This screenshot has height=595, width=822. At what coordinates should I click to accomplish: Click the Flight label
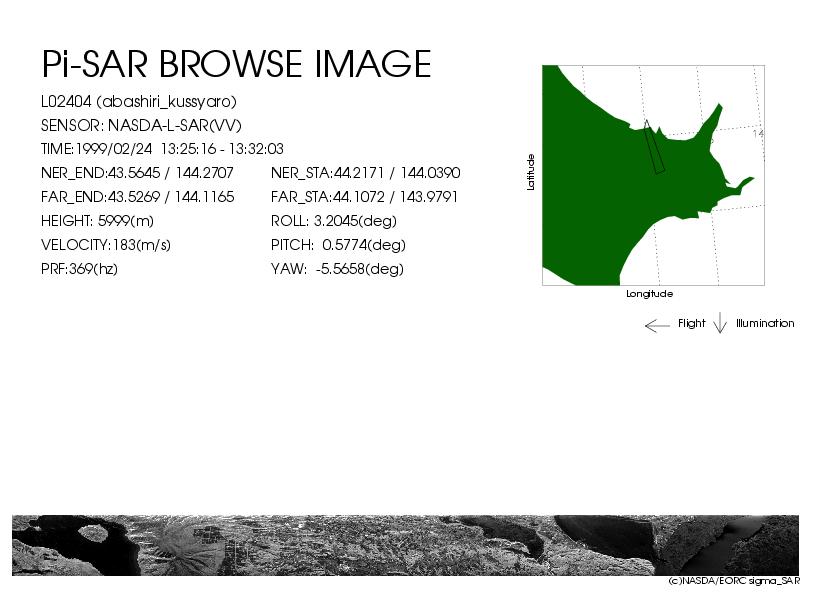691,323
